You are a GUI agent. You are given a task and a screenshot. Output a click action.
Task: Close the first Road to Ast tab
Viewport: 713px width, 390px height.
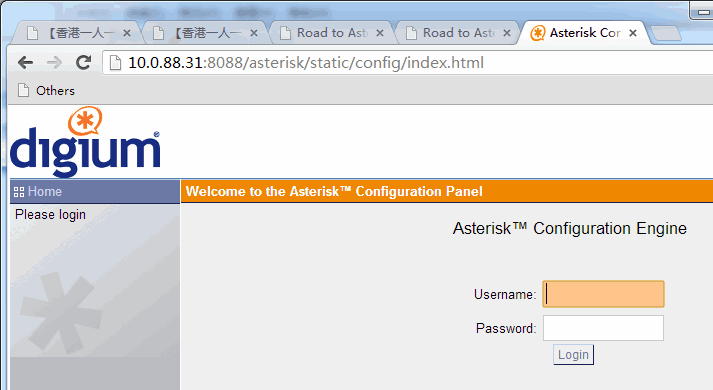click(x=380, y=33)
